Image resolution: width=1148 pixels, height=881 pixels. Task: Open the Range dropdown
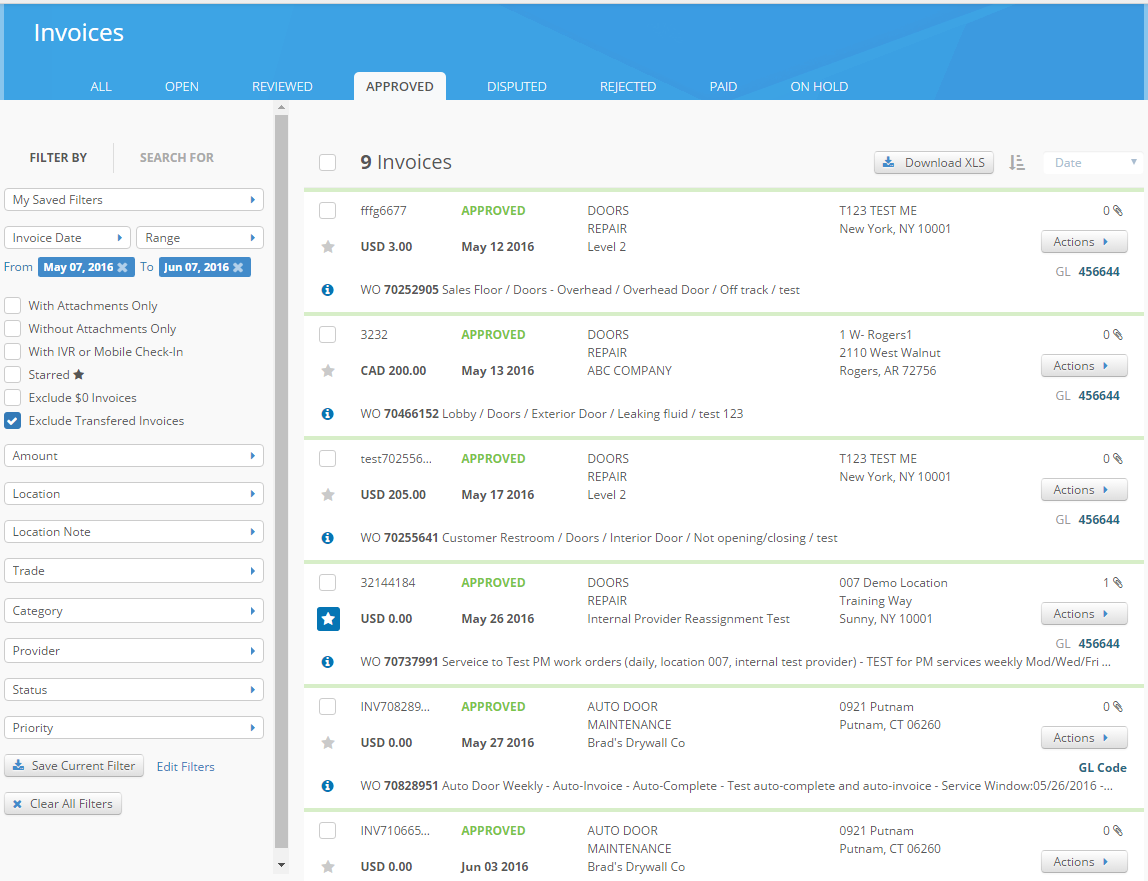pyautogui.click(x=200, y=238)
